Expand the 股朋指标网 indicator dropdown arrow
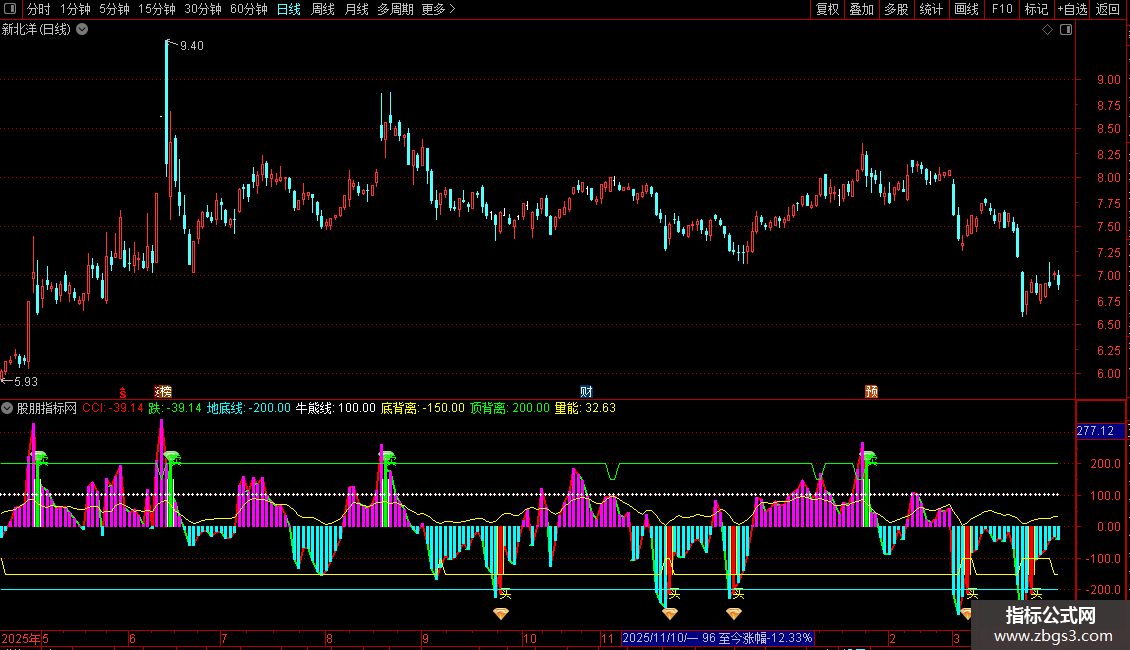Screen dimensions: 1130x650 click(8, 408)
